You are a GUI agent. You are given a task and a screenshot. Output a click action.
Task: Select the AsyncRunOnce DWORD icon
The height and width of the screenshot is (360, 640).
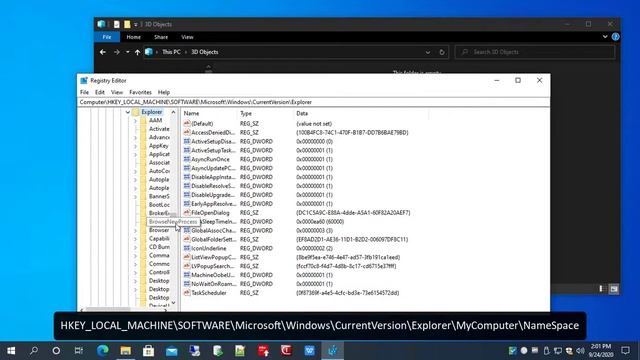pos(187,159)
